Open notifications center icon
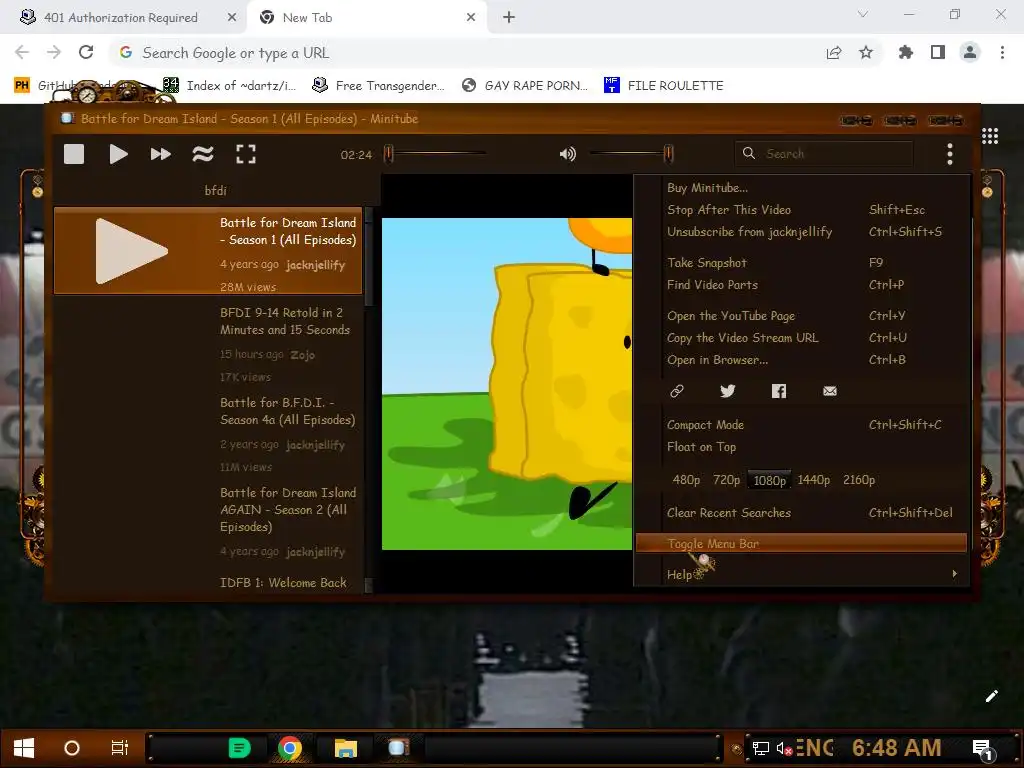 [x=984, y=749]
